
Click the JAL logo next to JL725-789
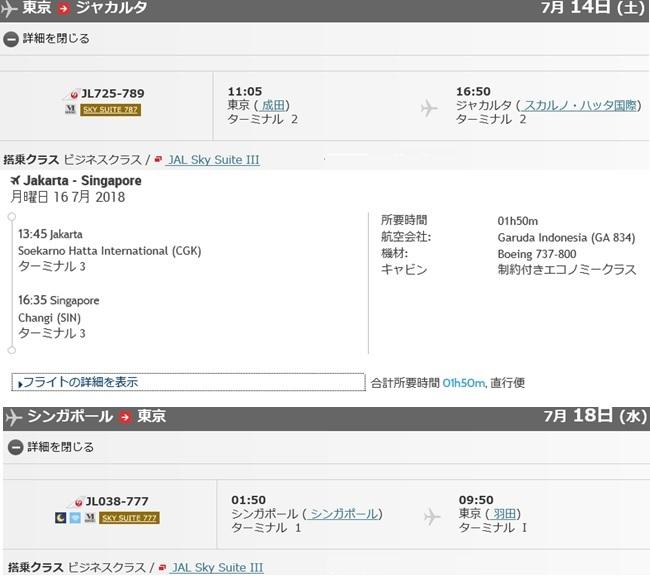[72, 95]
